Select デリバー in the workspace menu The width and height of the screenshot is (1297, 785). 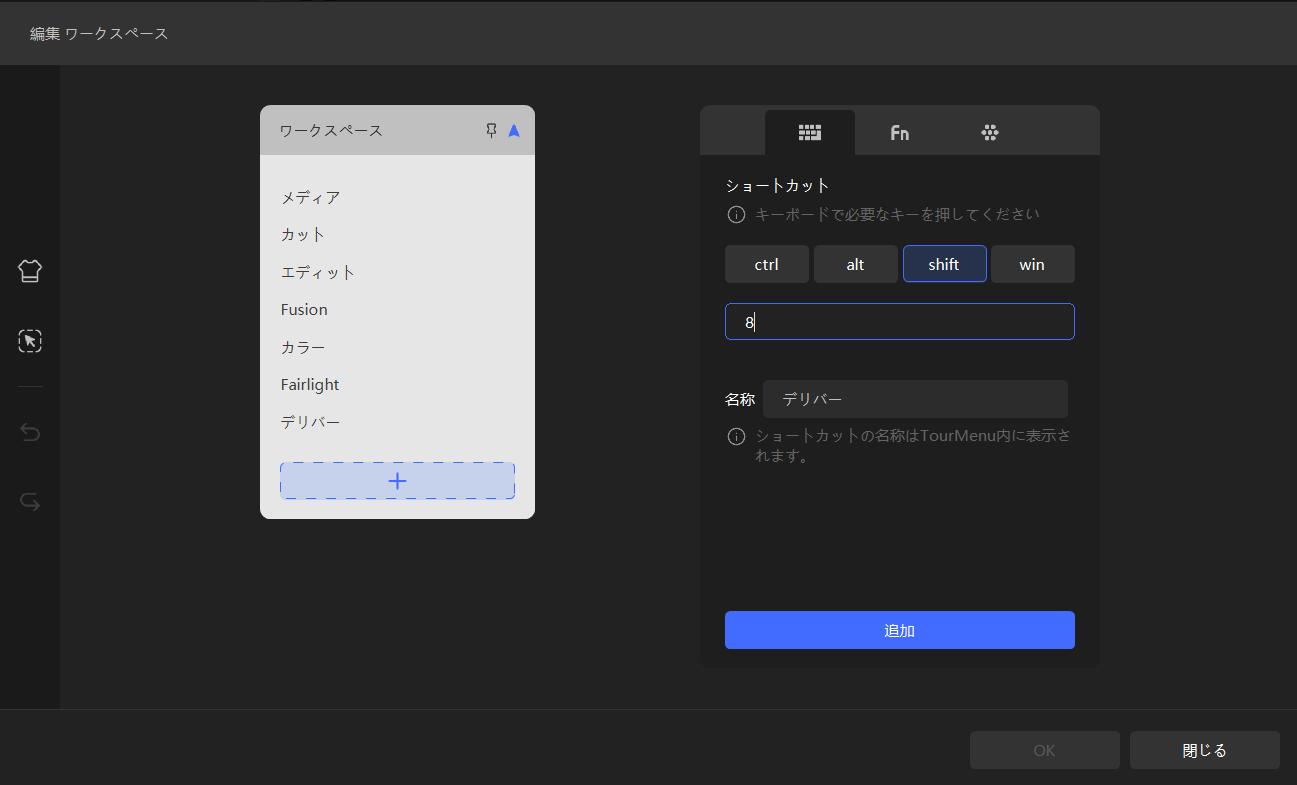point(311,422)
